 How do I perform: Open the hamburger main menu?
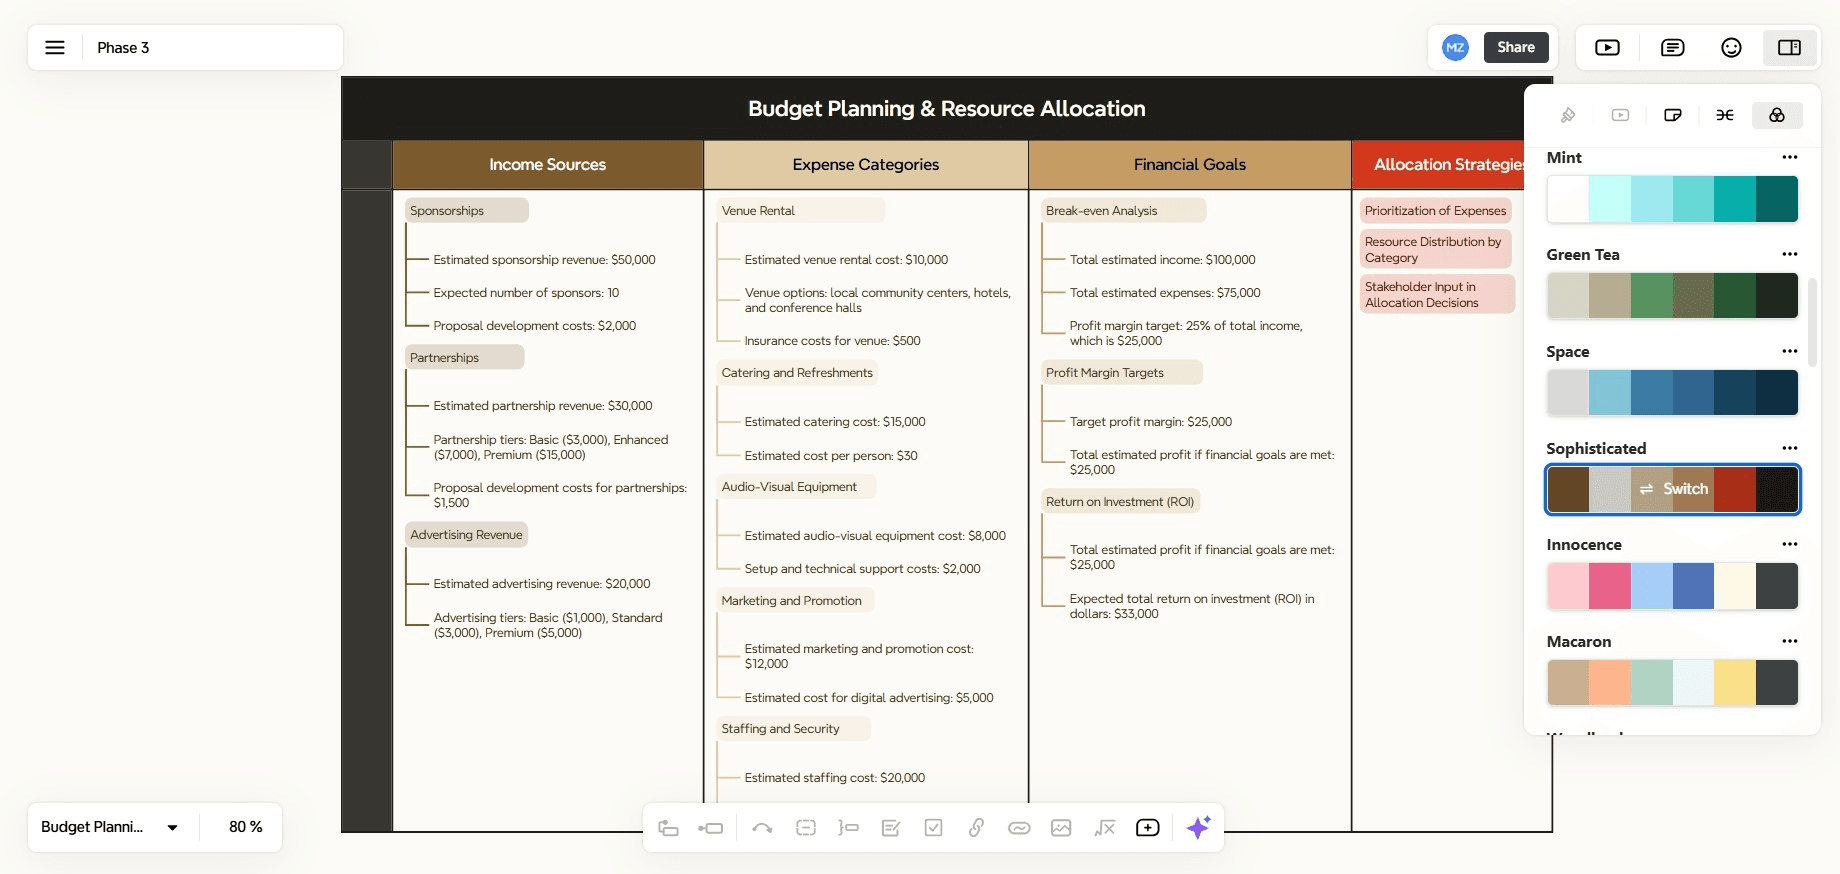coord(55,48)
